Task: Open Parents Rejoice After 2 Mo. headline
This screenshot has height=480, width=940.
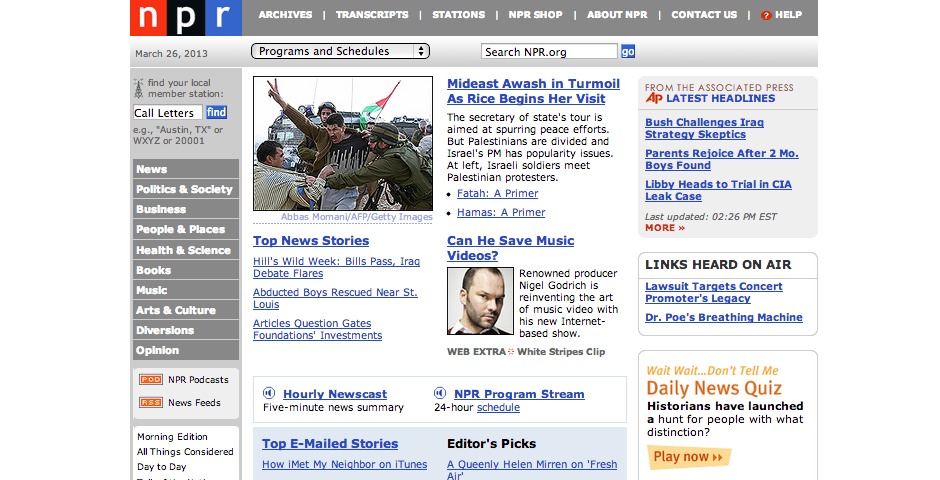Action: pos(722,159)
